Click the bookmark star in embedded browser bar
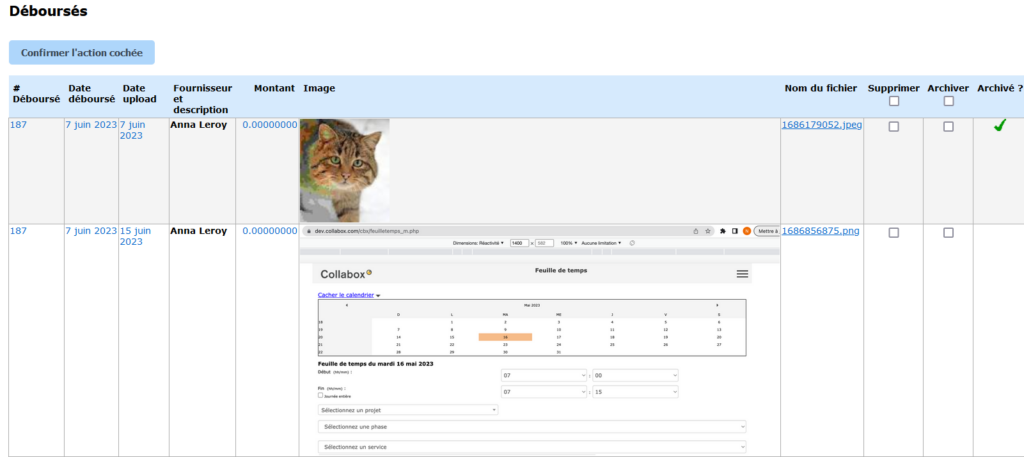The height and width of the screenshot is (457, 1024). coord(708,231)
